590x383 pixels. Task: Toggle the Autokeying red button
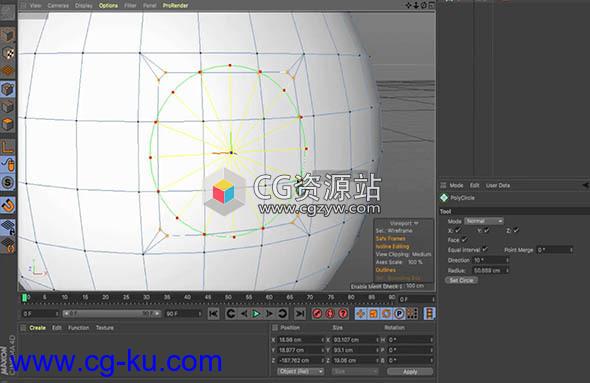[x=330, y=313]
